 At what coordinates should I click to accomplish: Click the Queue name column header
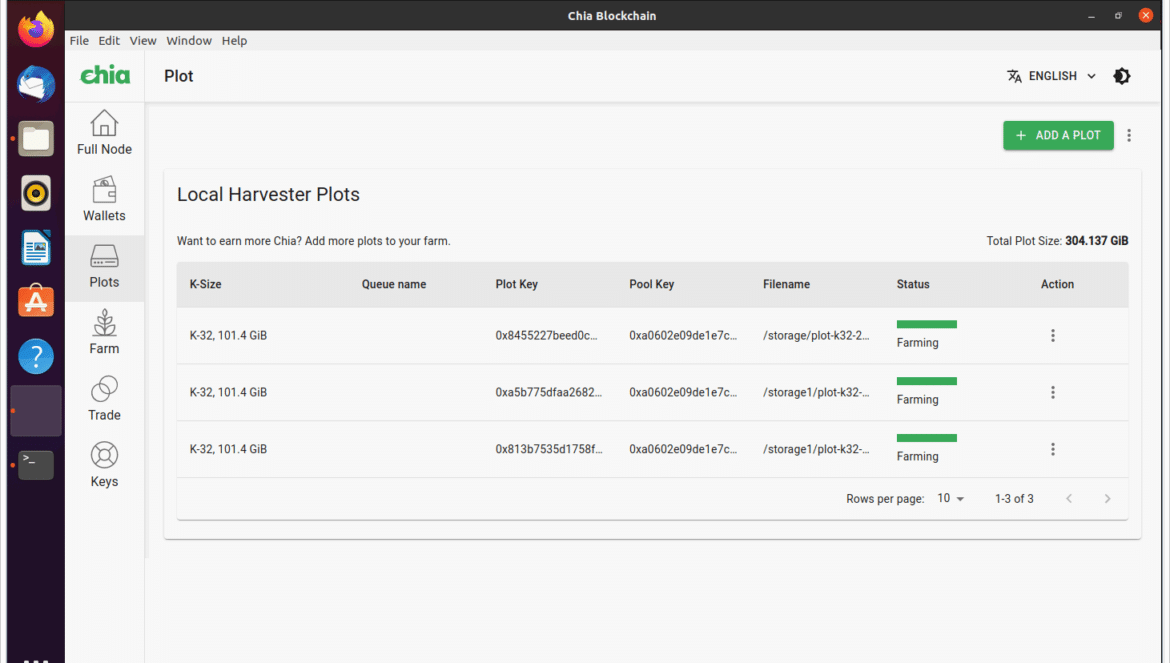coord(394,284)
